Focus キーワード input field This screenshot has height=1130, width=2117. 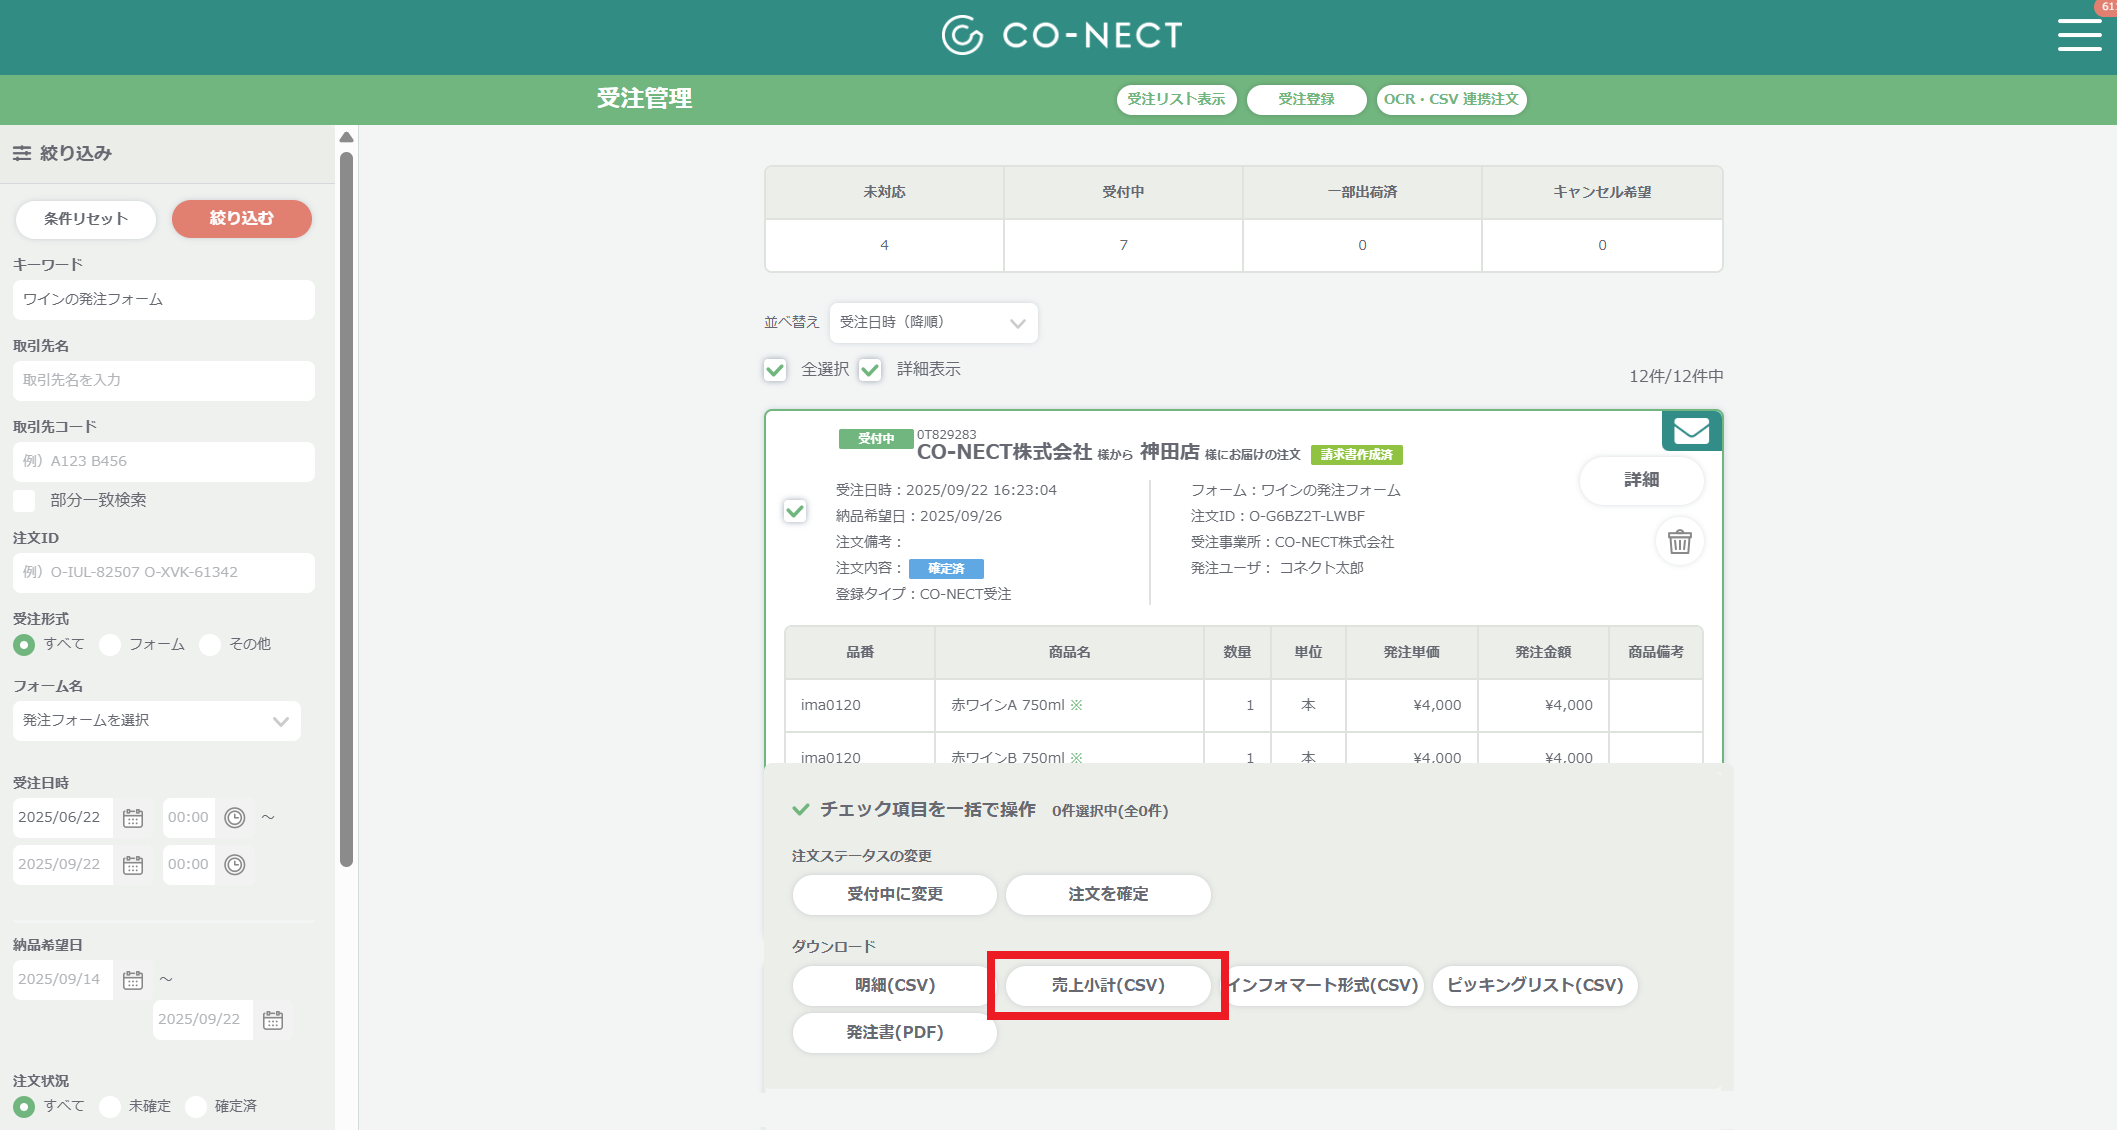tap(164, 300)
